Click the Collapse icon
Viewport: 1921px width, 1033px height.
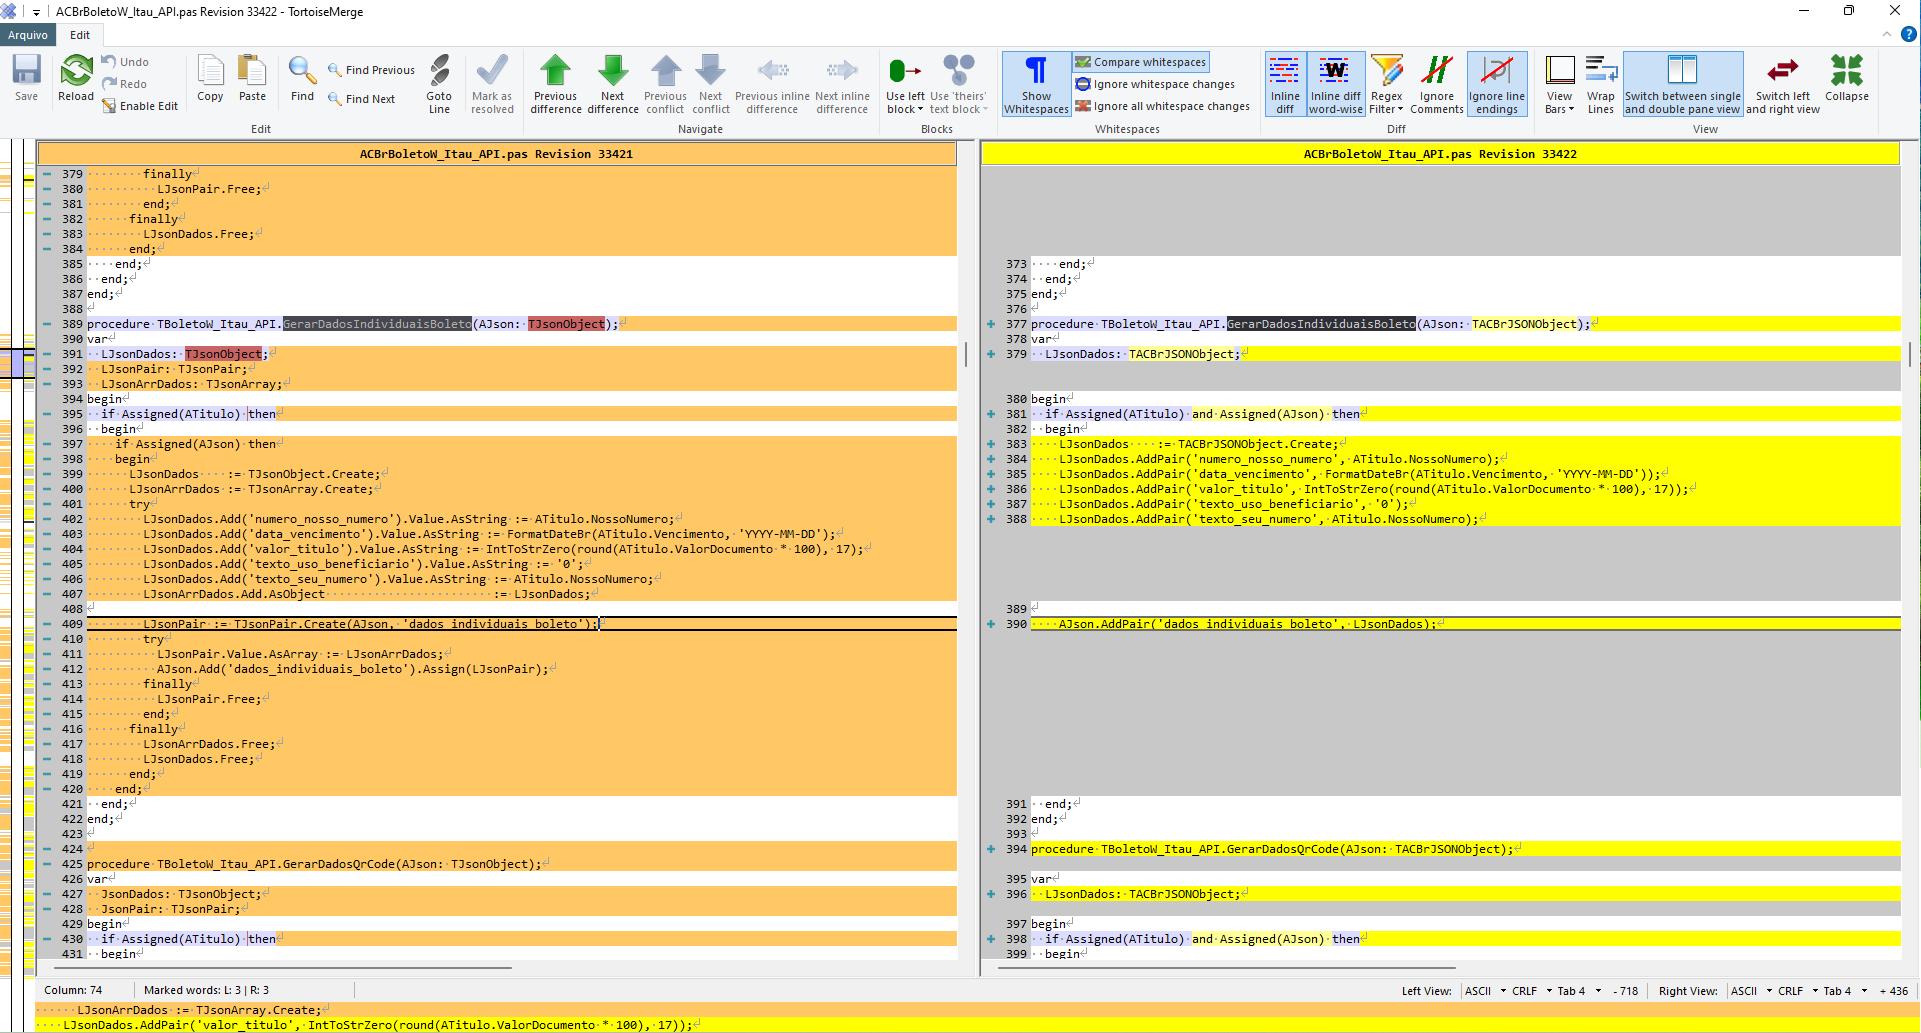tap(1847, 78)
